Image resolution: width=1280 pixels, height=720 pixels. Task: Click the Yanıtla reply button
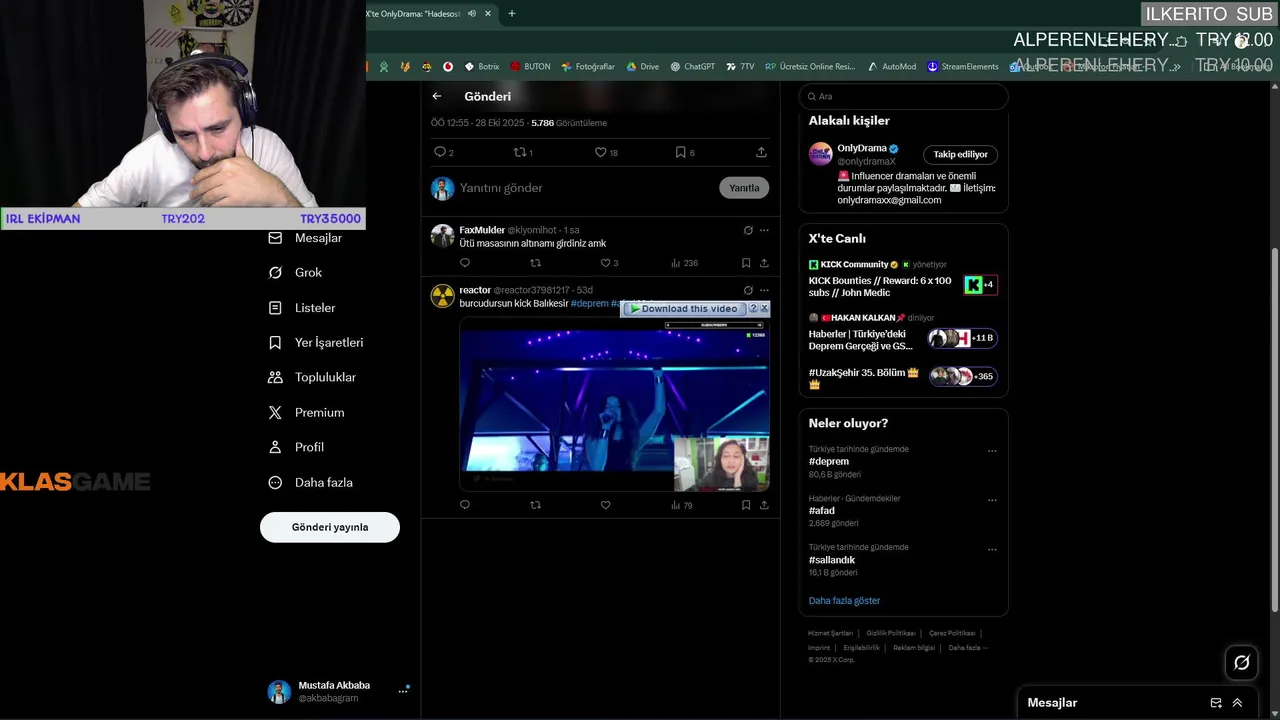[744, 188]
